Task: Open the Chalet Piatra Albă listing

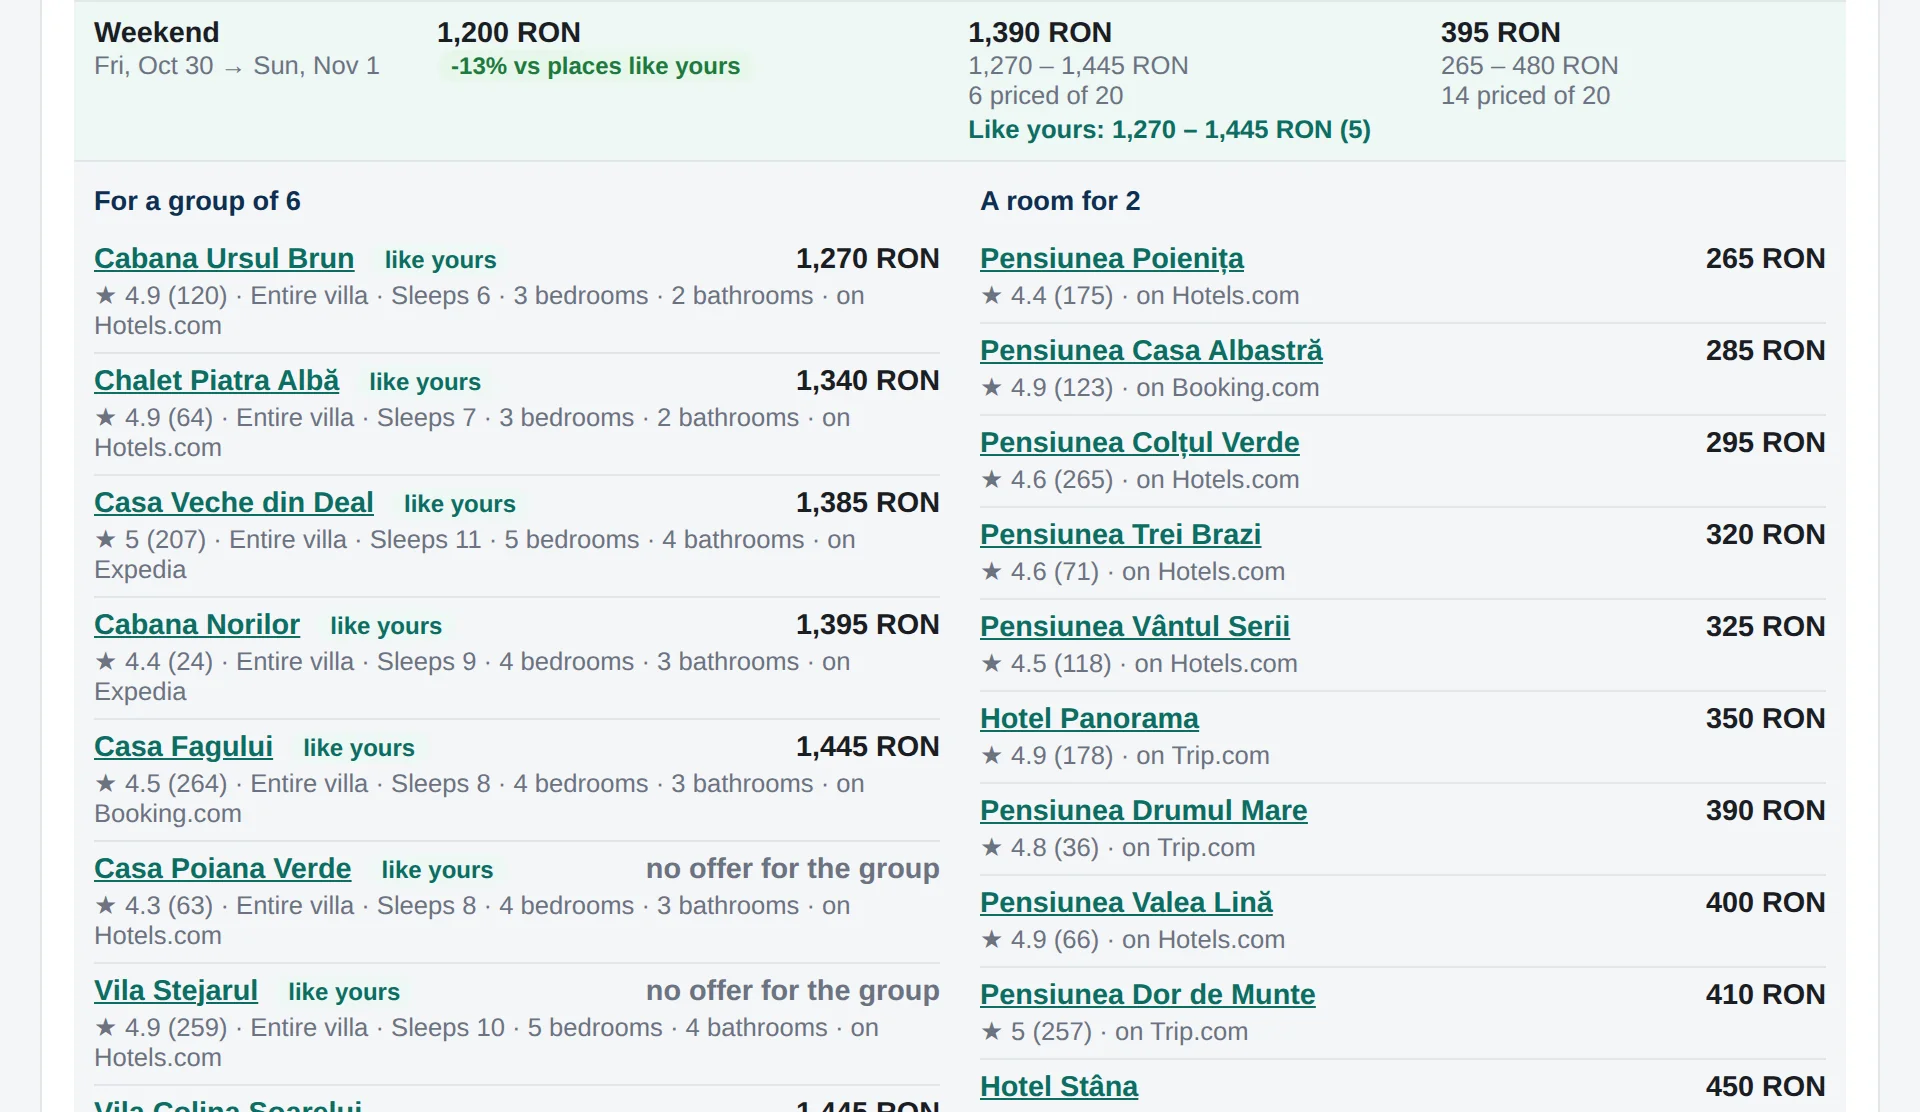Action: [216, 380]
